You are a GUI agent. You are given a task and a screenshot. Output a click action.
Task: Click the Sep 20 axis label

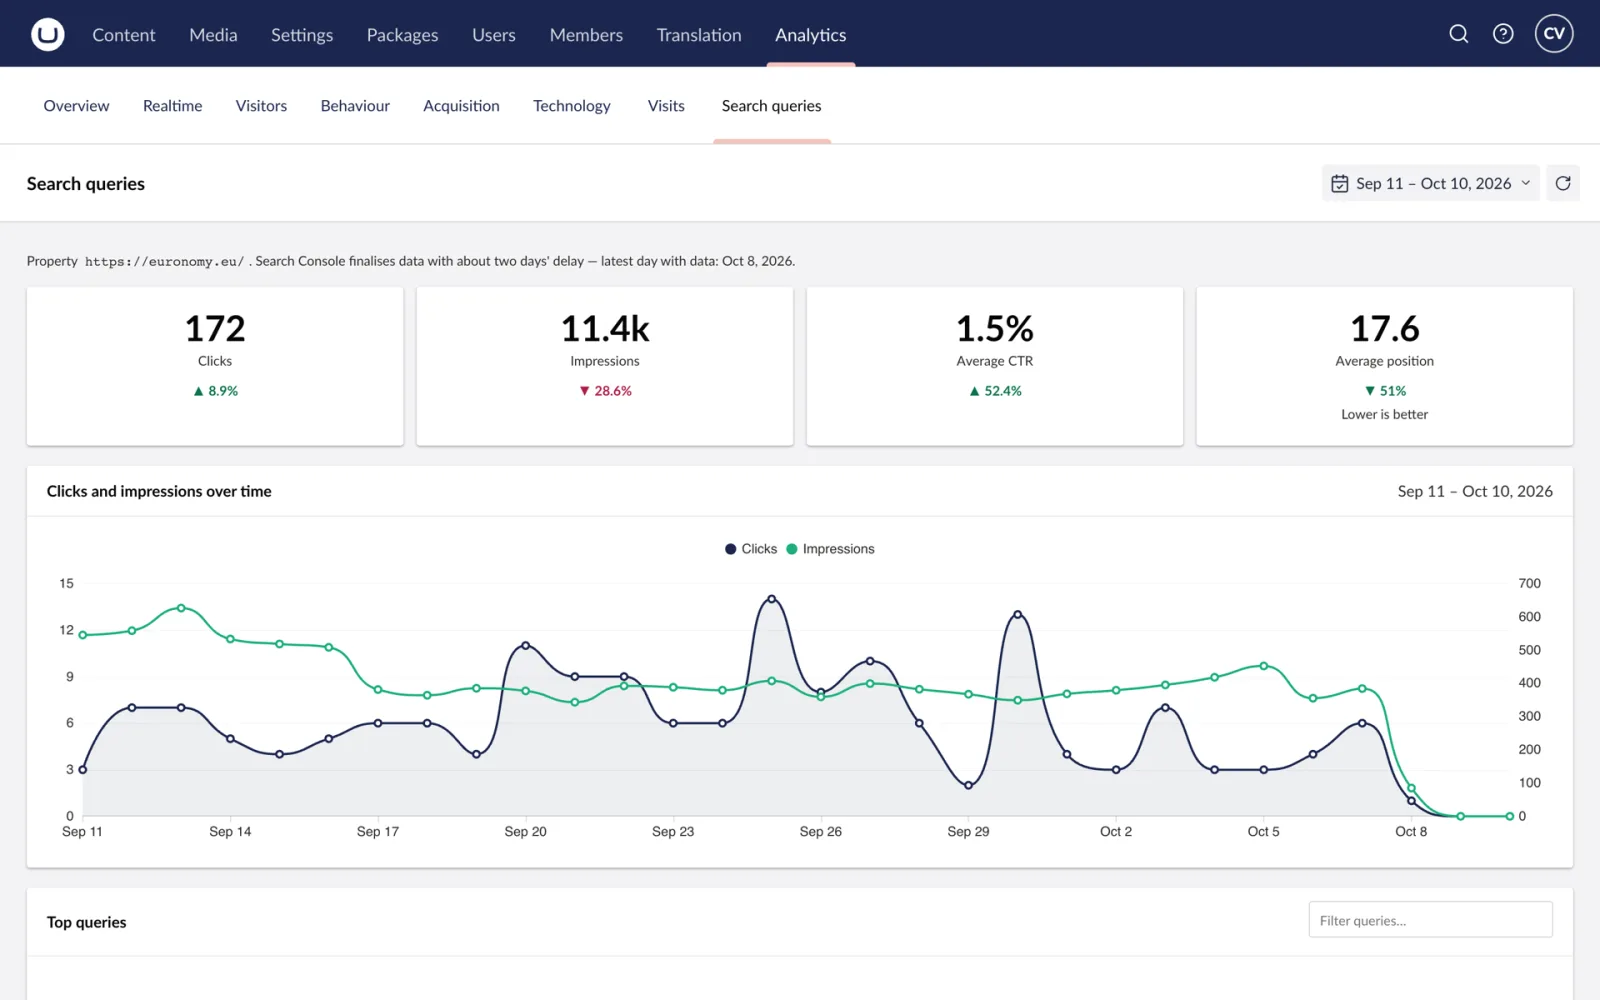tap(525, 832)
